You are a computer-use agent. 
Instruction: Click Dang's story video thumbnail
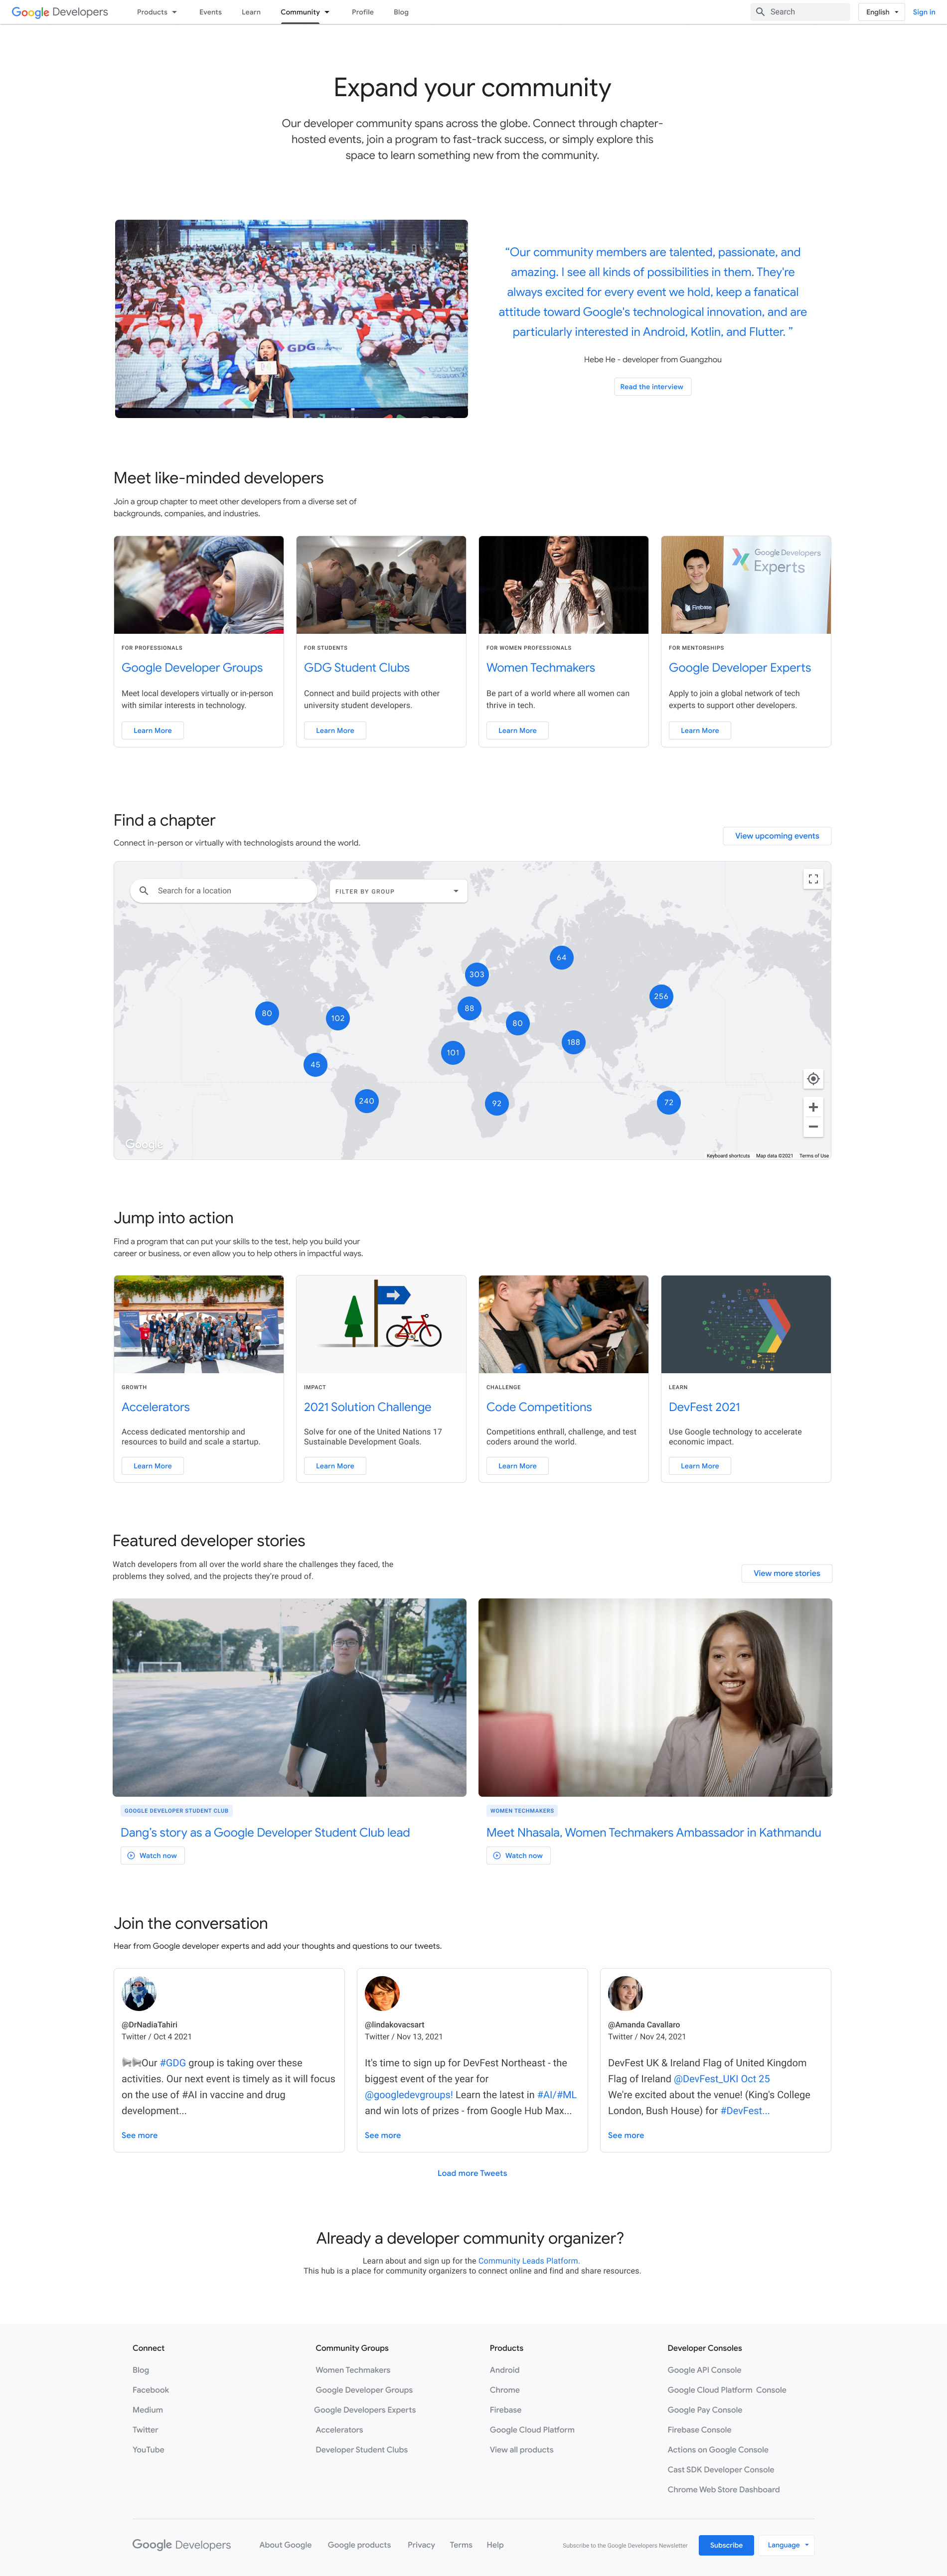tap(290, 1697)
